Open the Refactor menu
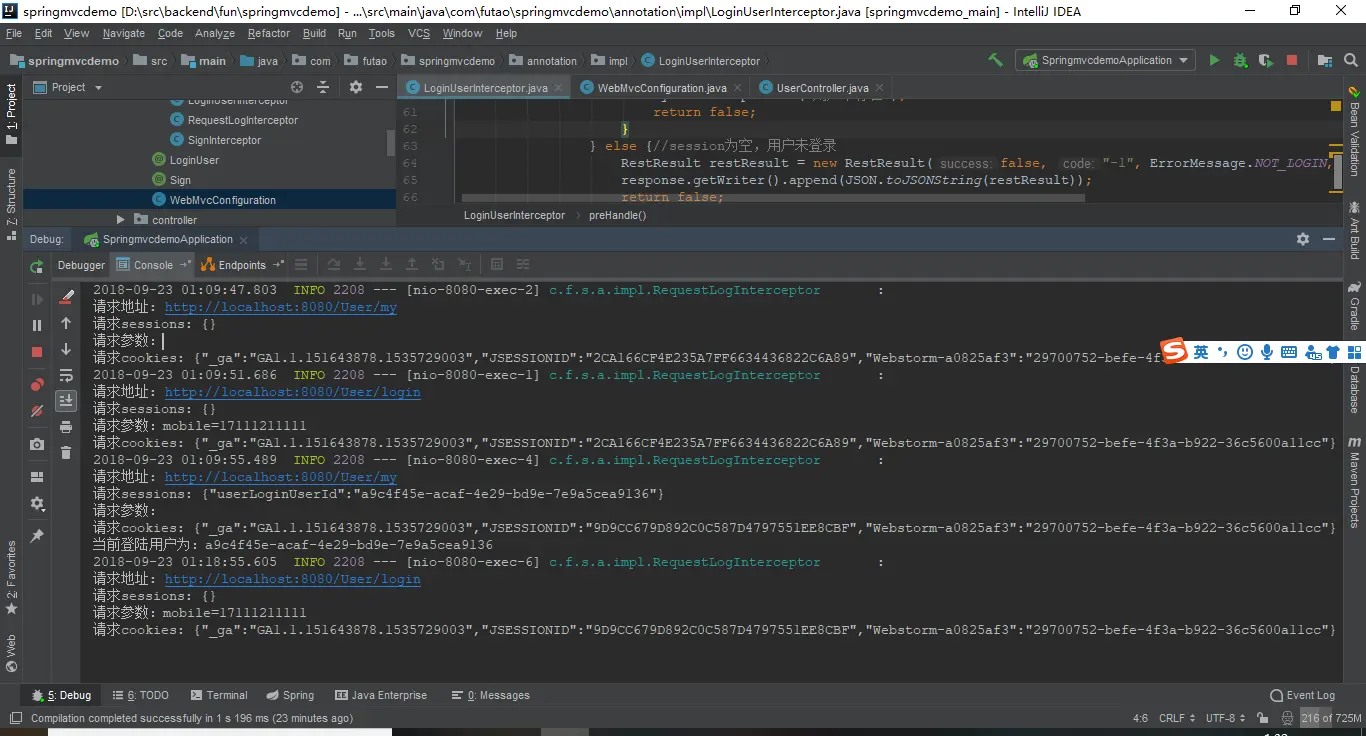1366x736 pixels. (269, 33)
